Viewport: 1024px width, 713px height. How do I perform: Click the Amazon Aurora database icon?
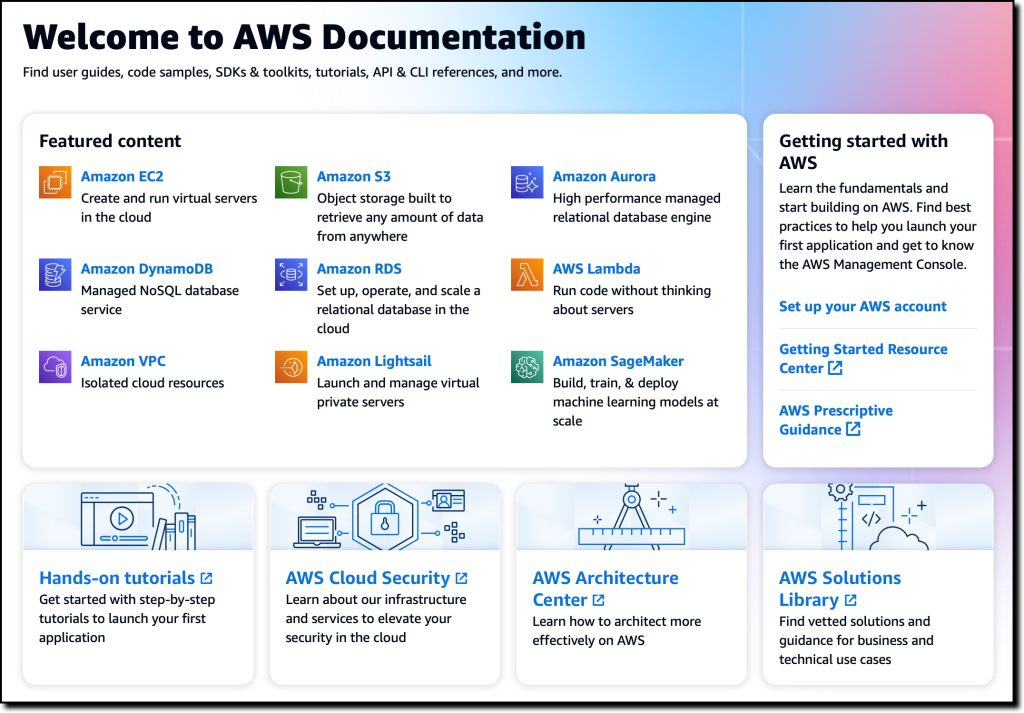pos(526,184)
